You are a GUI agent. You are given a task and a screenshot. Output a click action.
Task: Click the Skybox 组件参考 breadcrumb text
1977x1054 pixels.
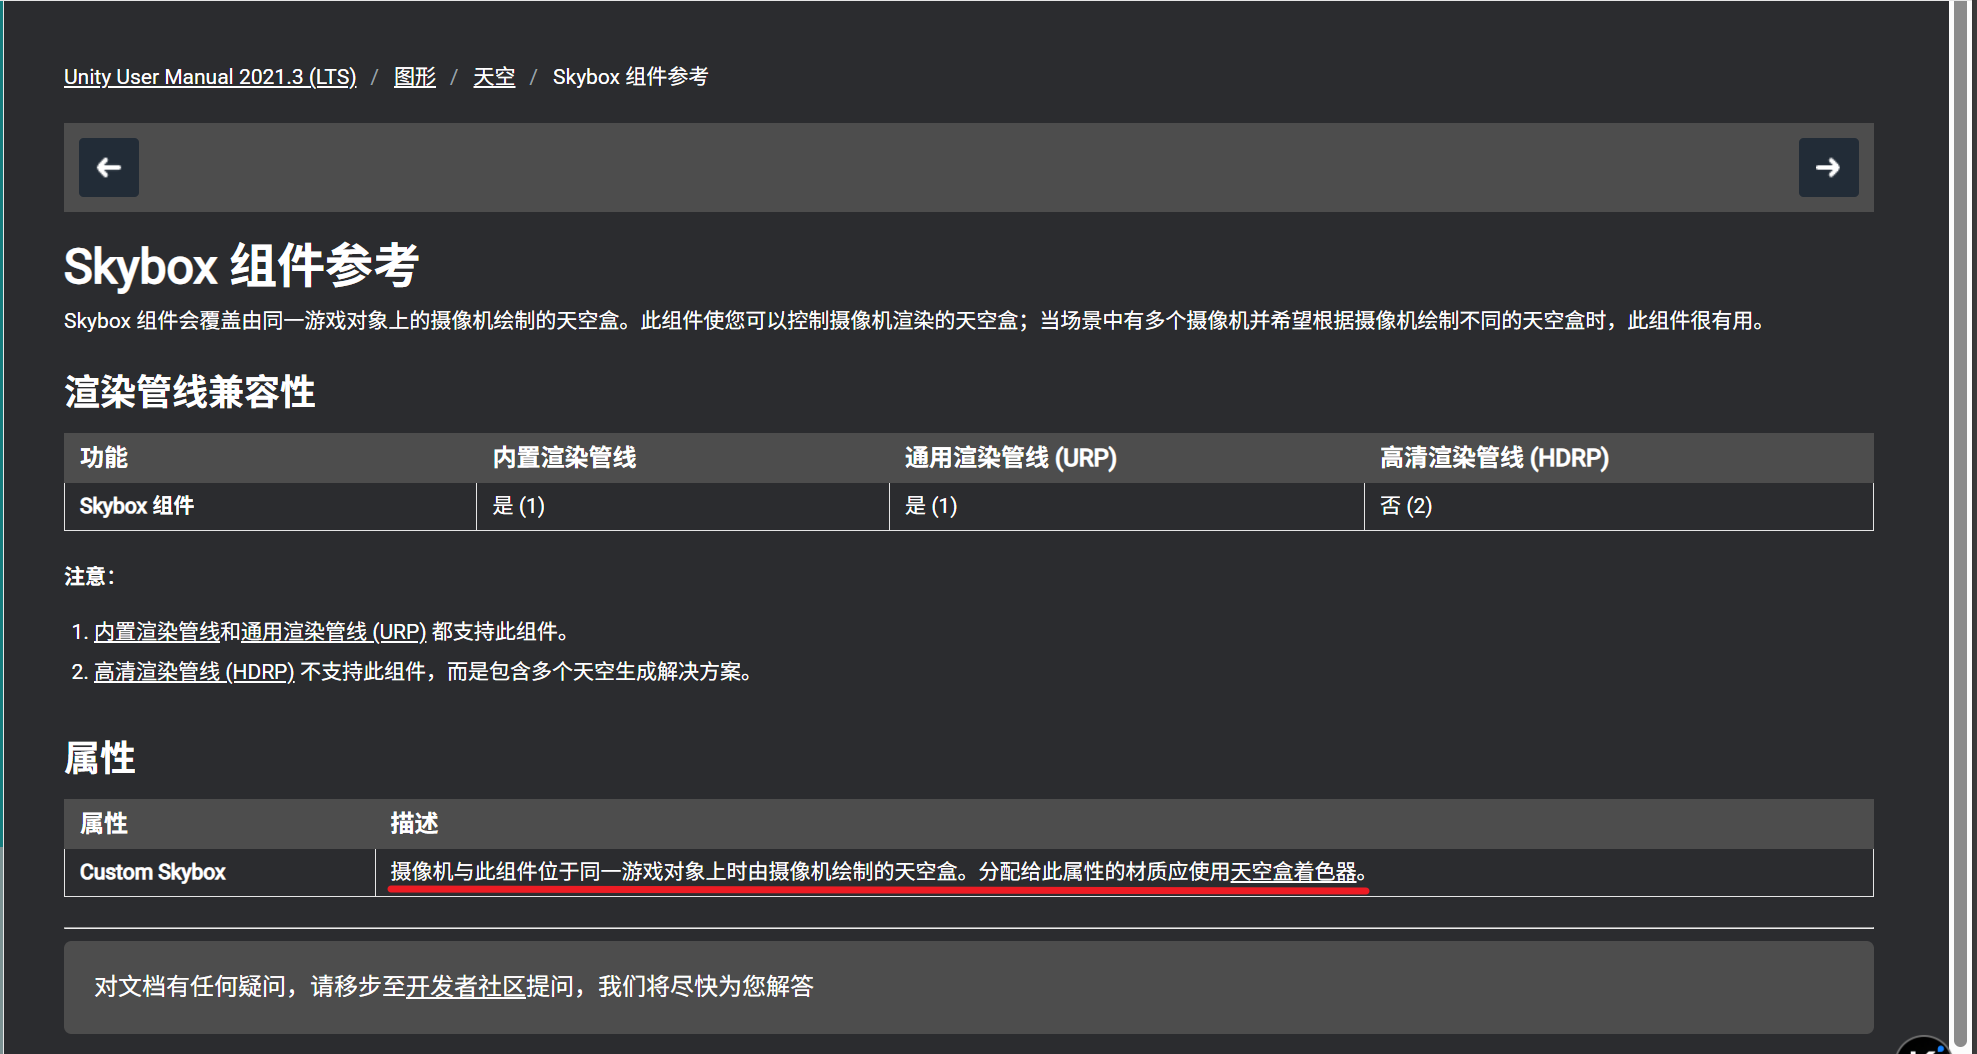(630, 77)
